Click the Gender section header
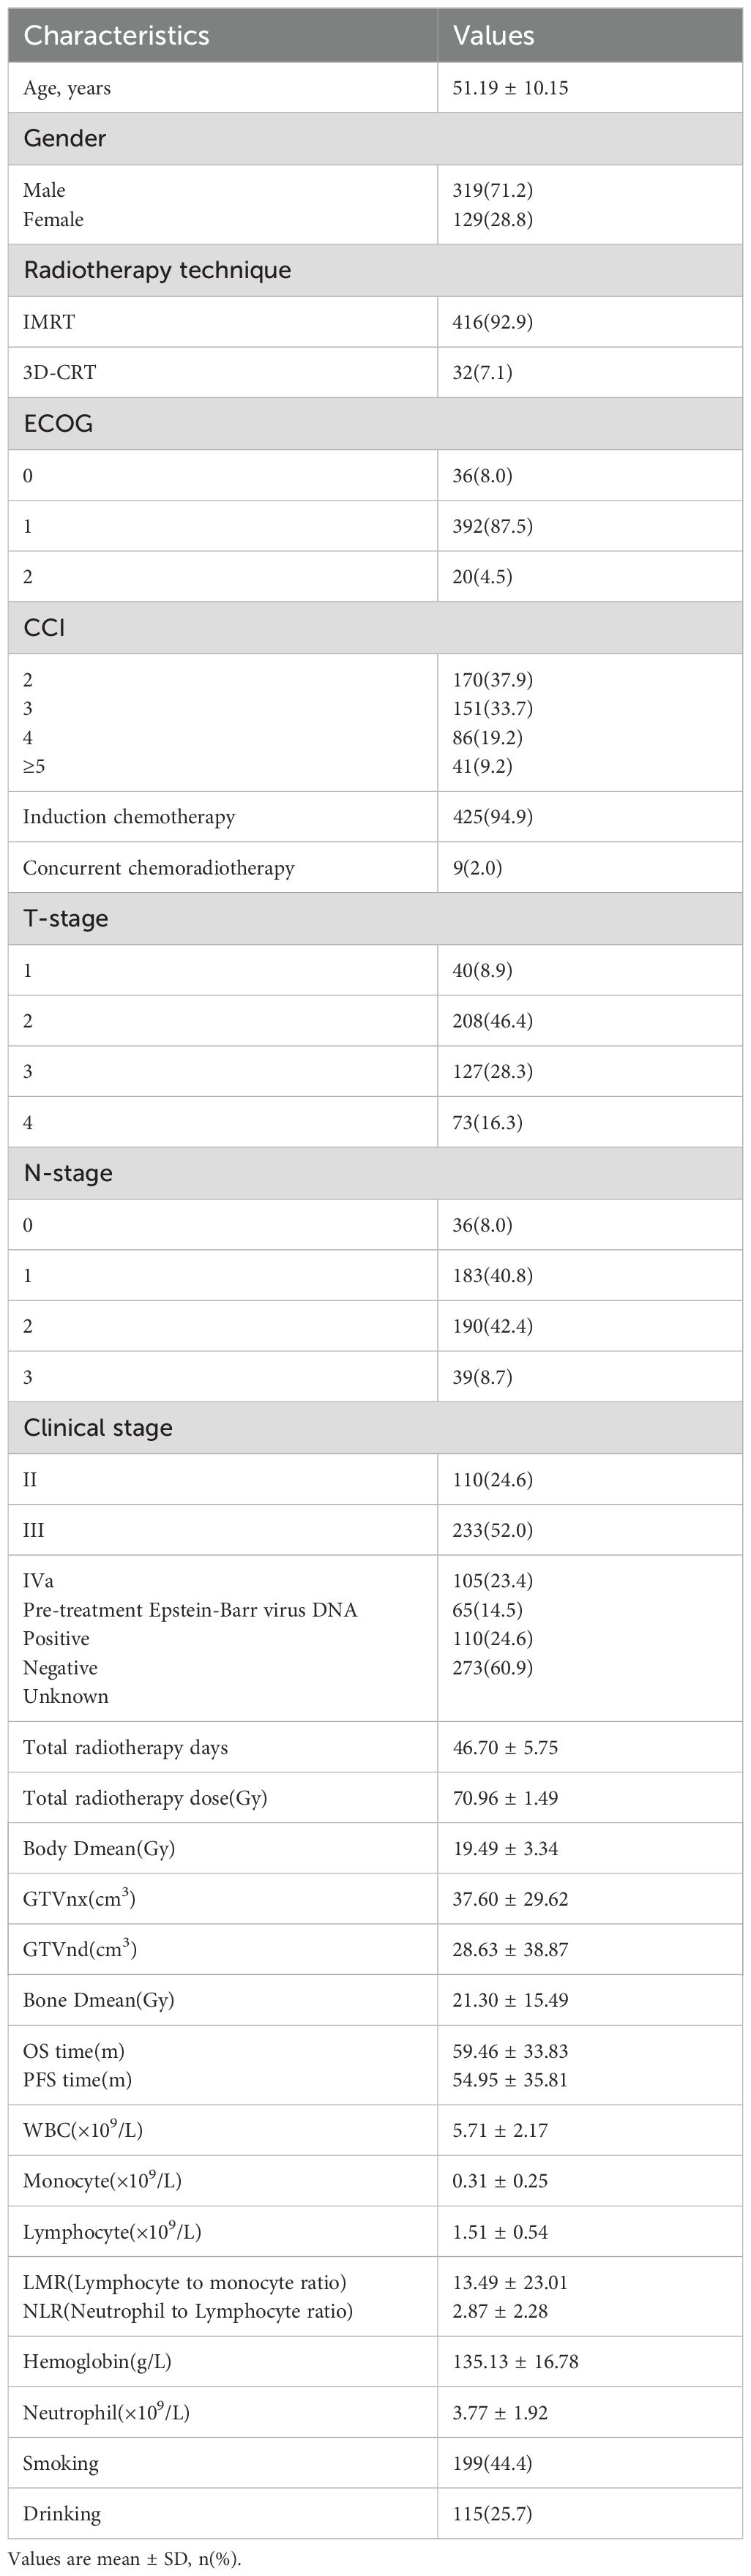The height and width of the screenshot is (2576, 751). point(65,139)
